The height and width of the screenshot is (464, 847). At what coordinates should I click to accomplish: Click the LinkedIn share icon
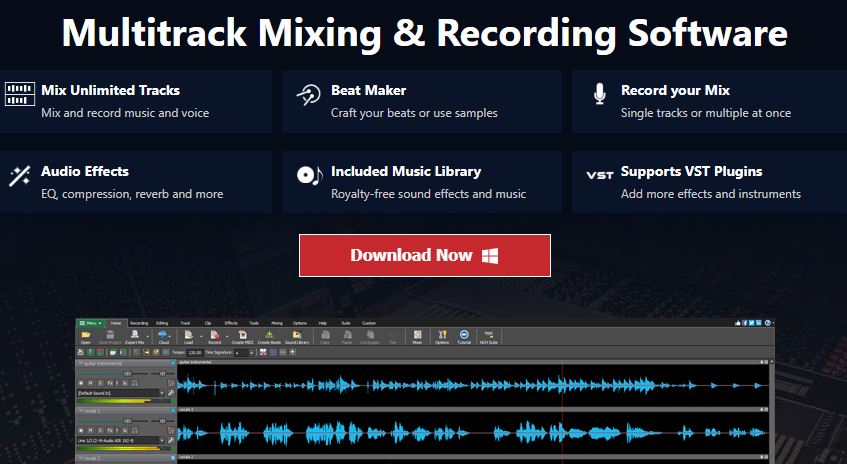758,323
